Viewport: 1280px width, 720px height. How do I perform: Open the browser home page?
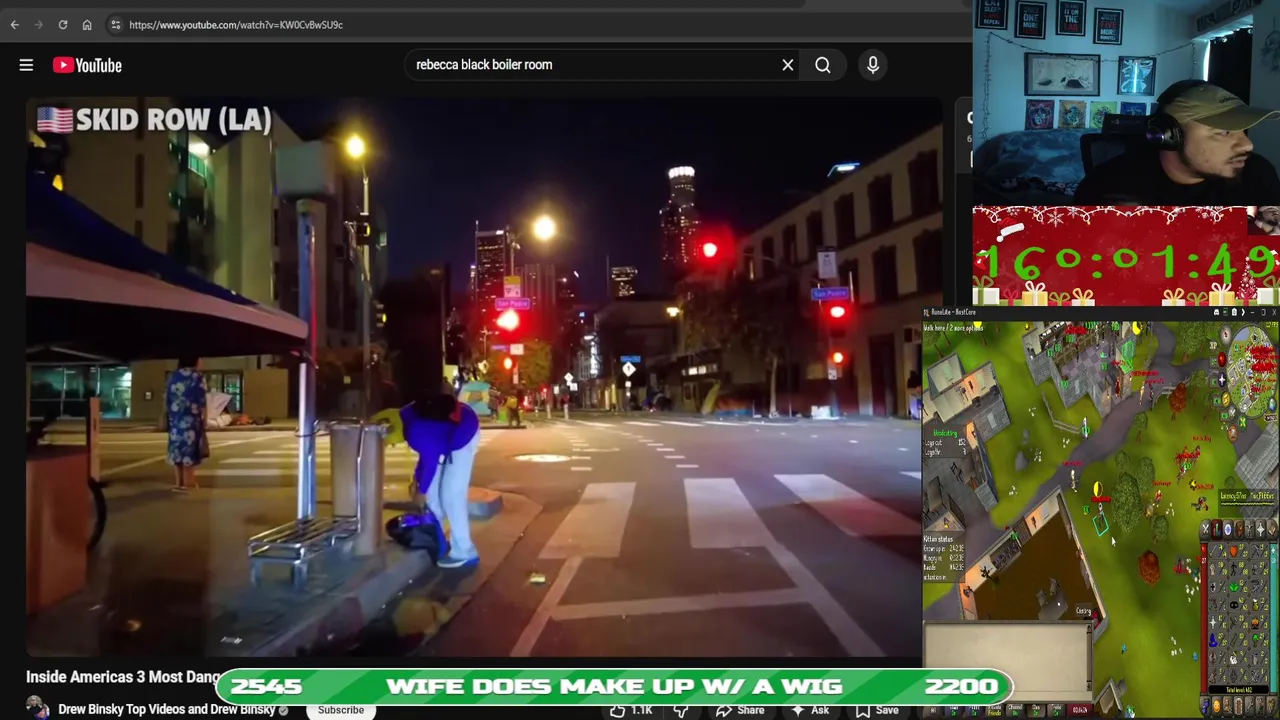click(87, 25)
